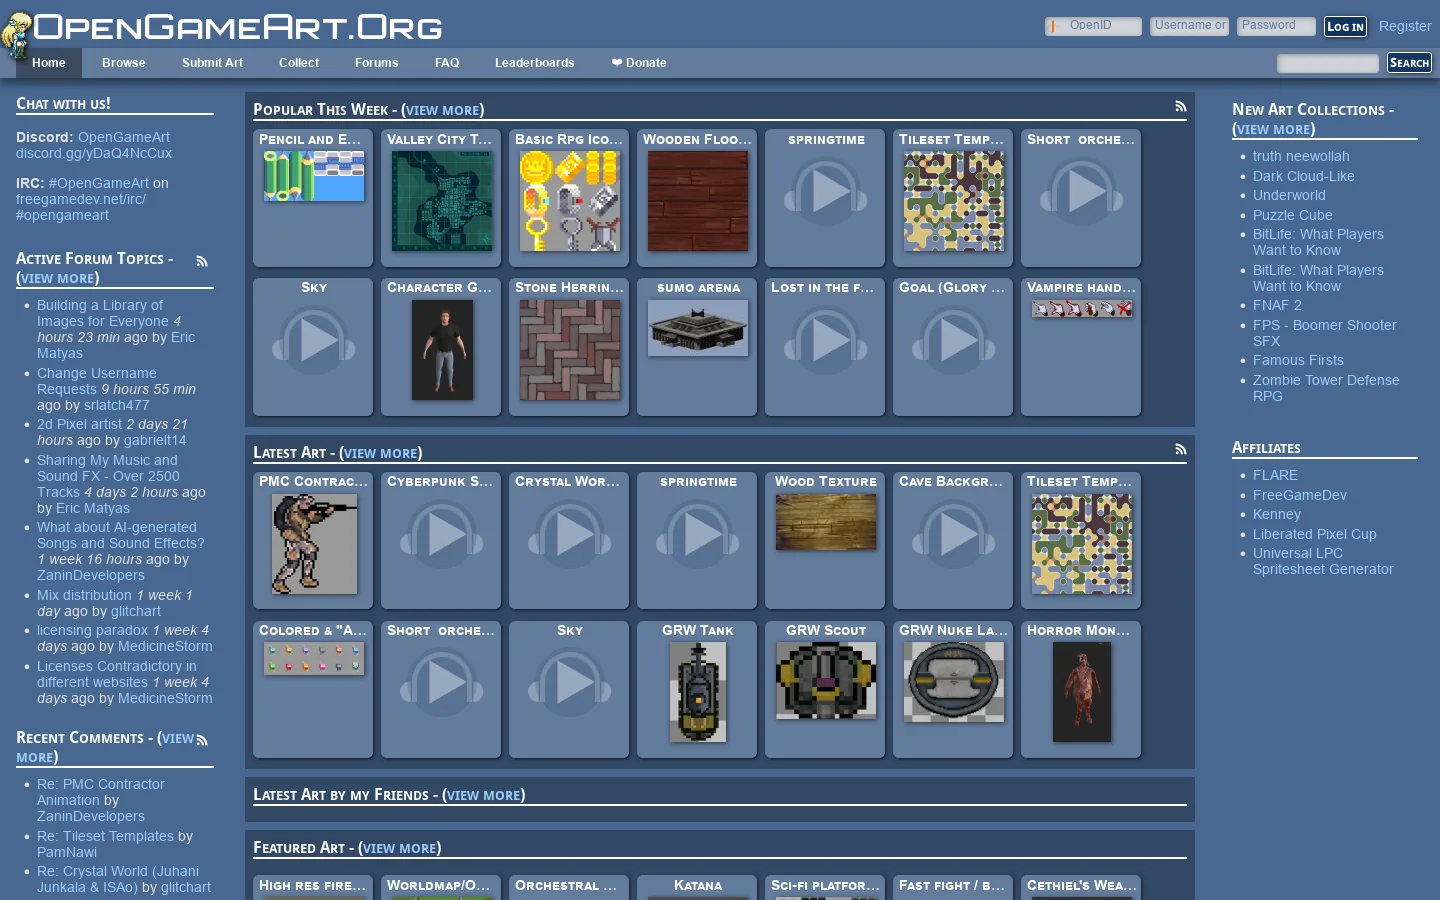Screen dimensions: 1440x900
Task: Open the Submit Art menu item
Action: tap(212, 63)
